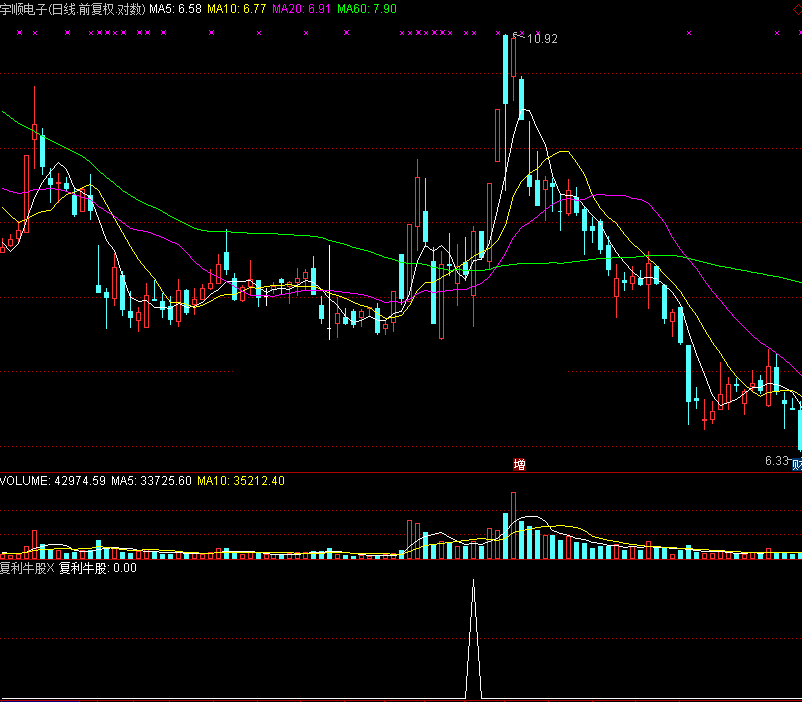Screen dimensions: 802x702
Task: Click the 6.33 low price label
Action: click(777, 460)
